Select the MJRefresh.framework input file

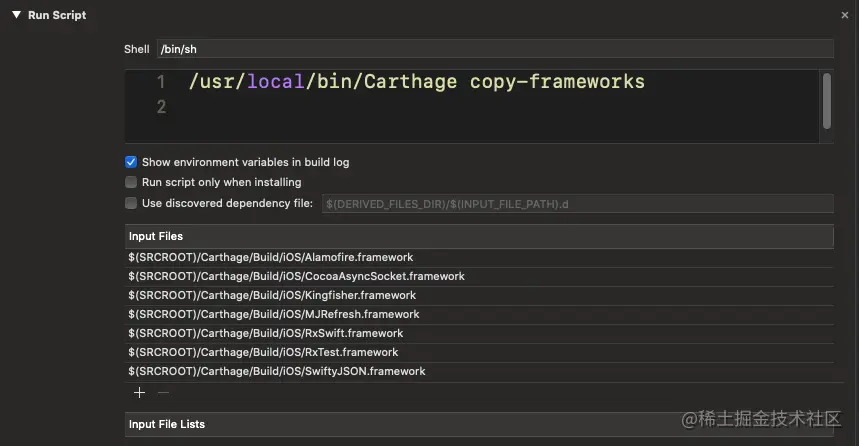[479, 315]
